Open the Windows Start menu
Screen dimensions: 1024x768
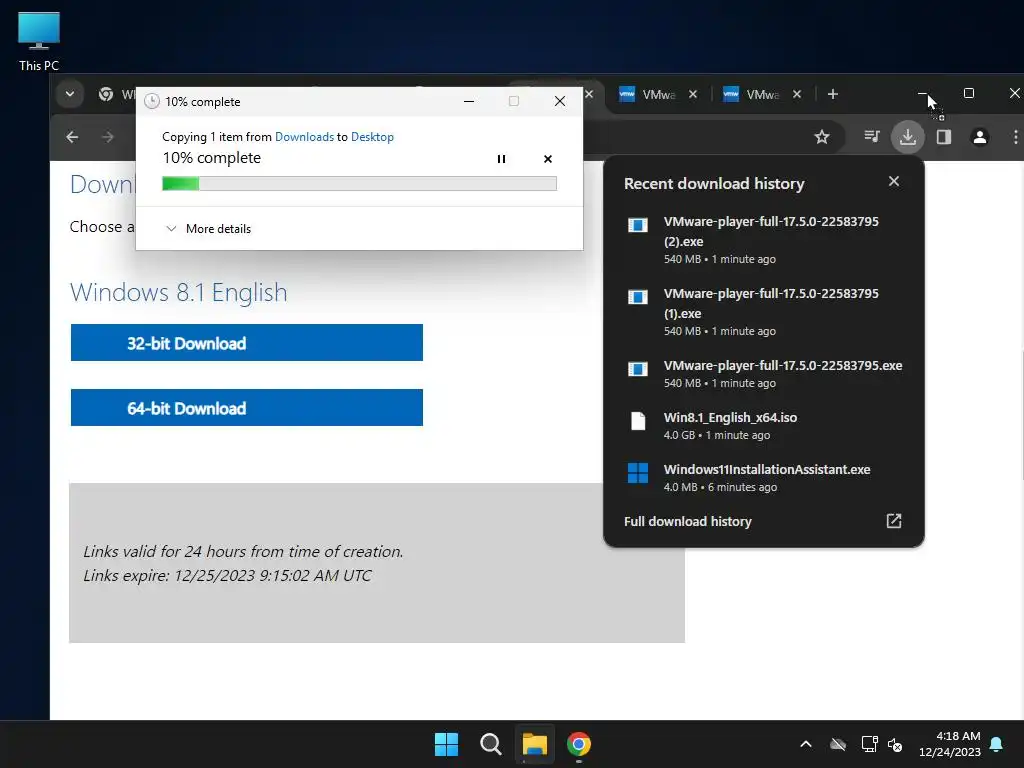447,744
